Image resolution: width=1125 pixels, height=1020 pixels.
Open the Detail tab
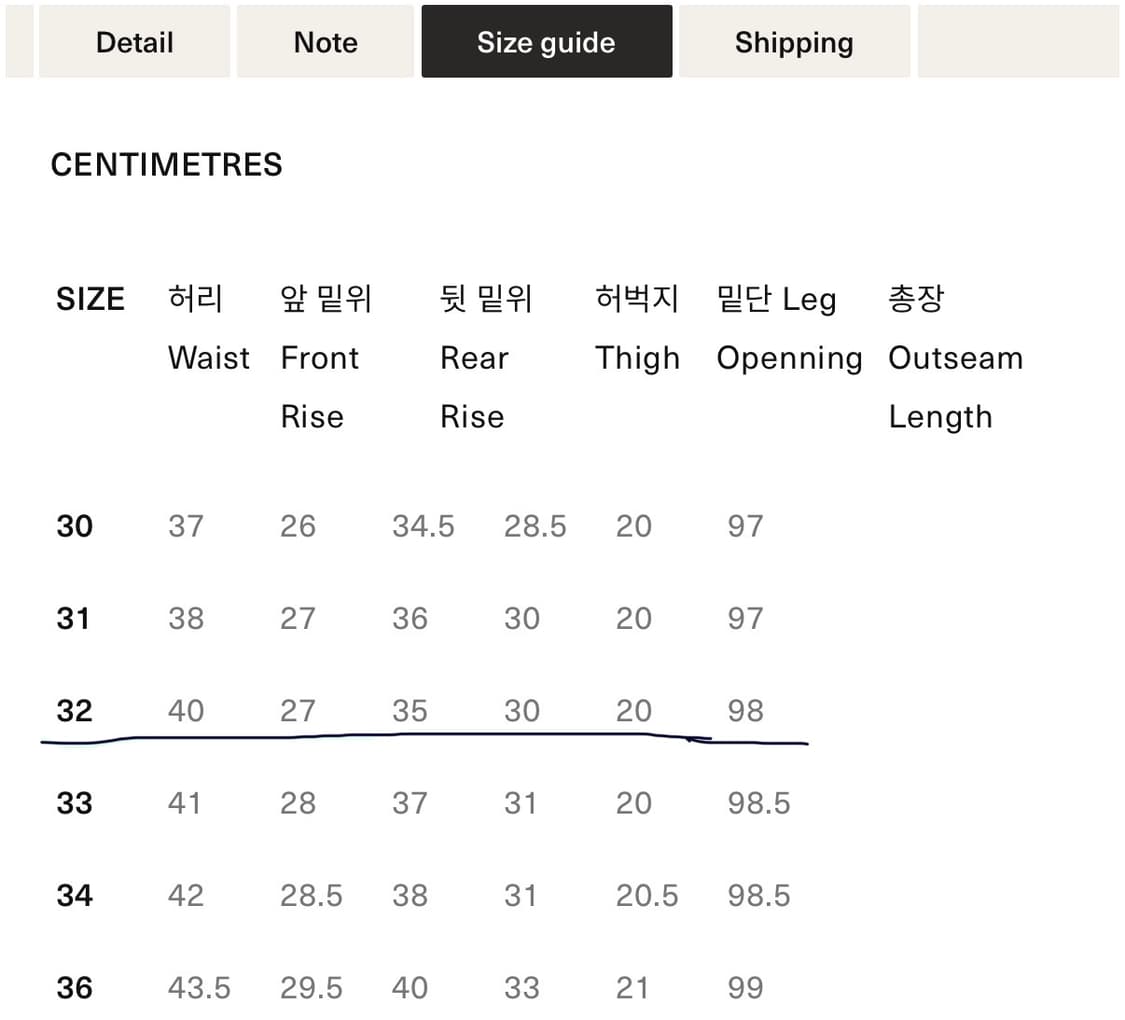coord(134,42)
